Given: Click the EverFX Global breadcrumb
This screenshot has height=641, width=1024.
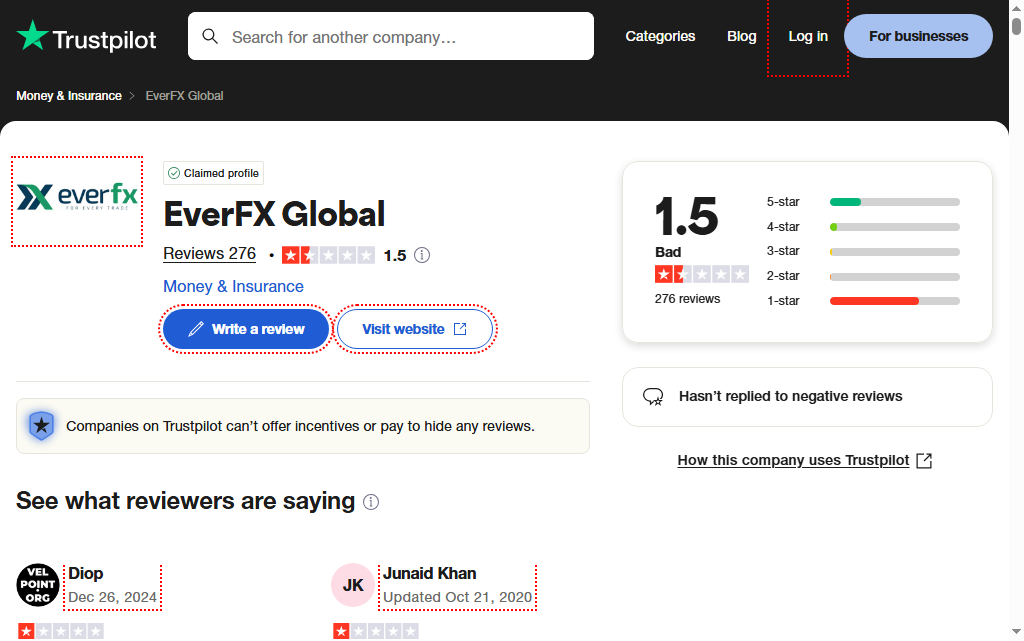Looking at the screenshot, I should click(184, 96).
